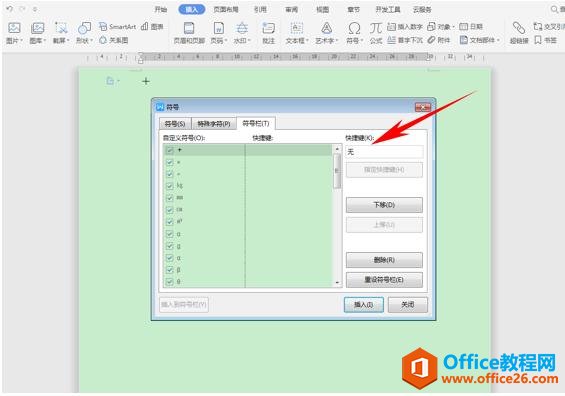Toggle checkbox for the cm symbol row

169,210
